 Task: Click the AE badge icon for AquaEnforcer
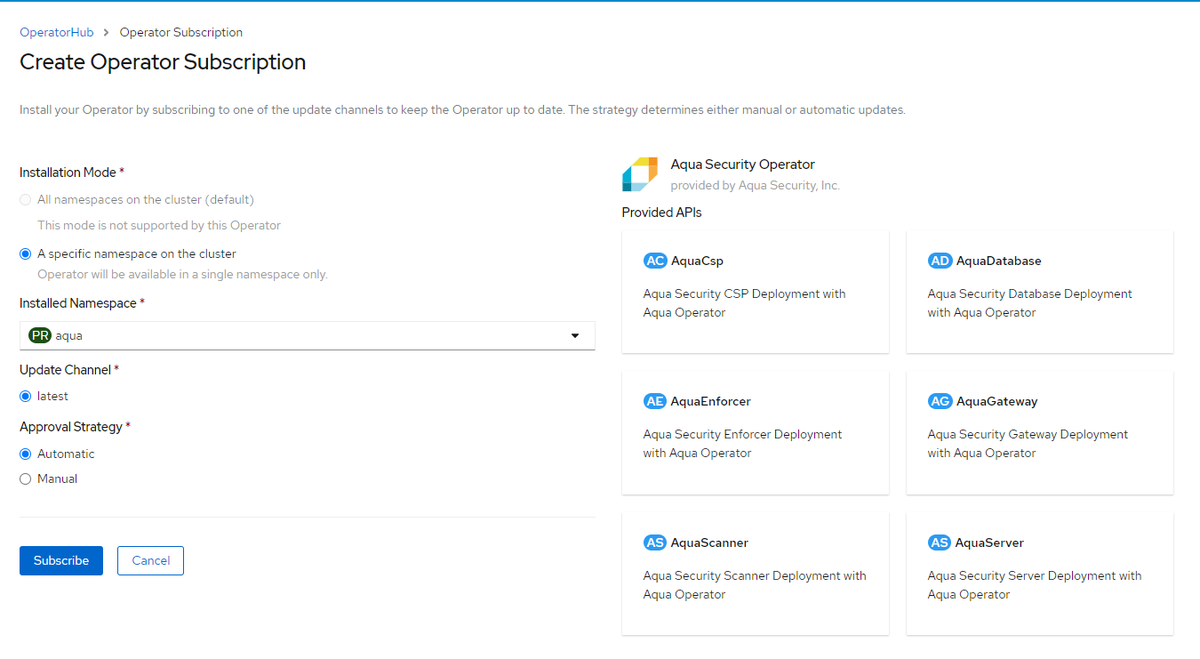pos(655,401)
